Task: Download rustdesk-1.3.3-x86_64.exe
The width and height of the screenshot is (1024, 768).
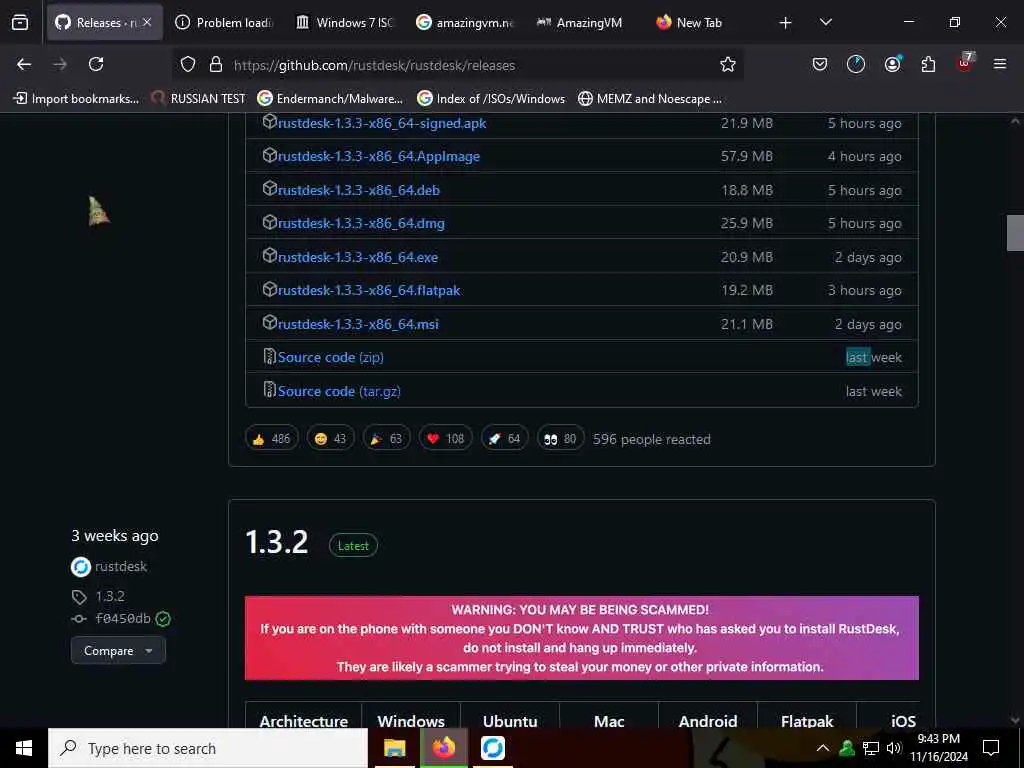Action: tap(358, 257)
